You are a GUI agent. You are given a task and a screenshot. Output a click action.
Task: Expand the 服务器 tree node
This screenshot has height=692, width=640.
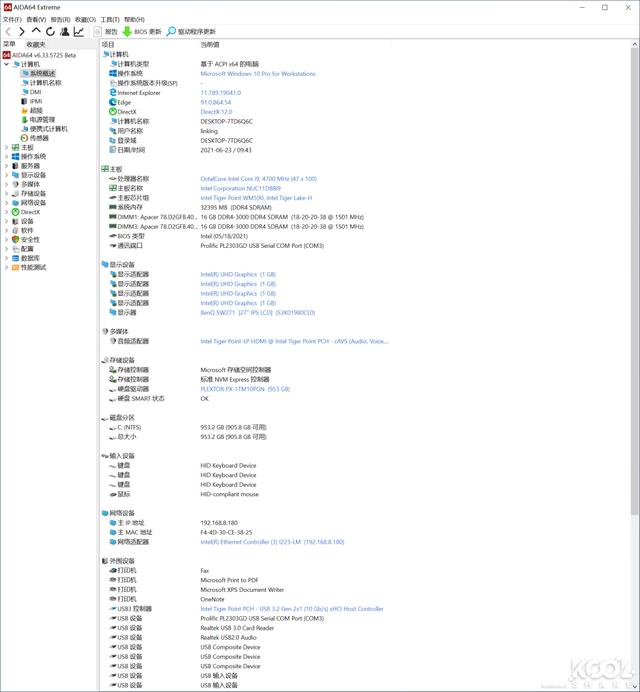(7, 166)
